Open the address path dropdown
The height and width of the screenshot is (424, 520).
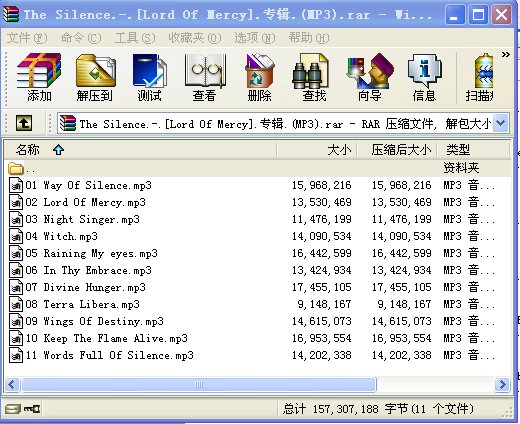pyautogui.click(x=501, y=123)
